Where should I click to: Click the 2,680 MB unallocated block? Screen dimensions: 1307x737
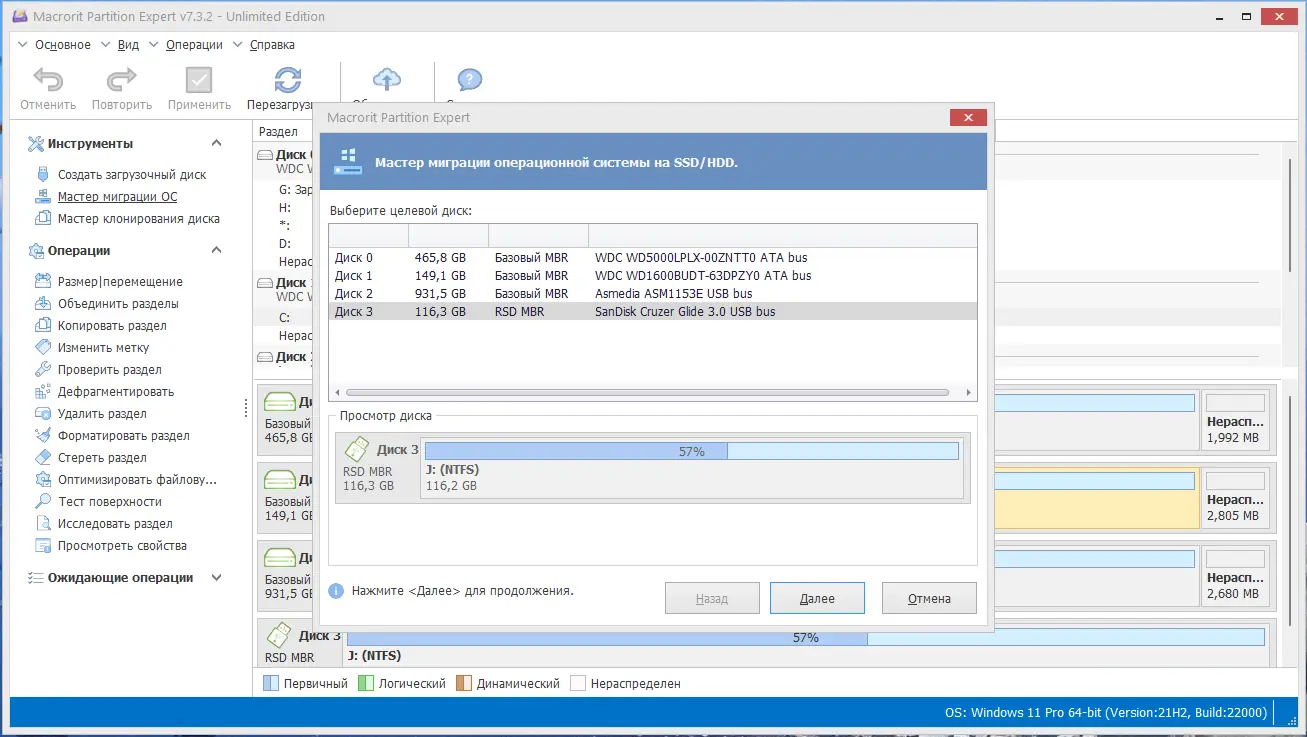(x=1236, y=575)
